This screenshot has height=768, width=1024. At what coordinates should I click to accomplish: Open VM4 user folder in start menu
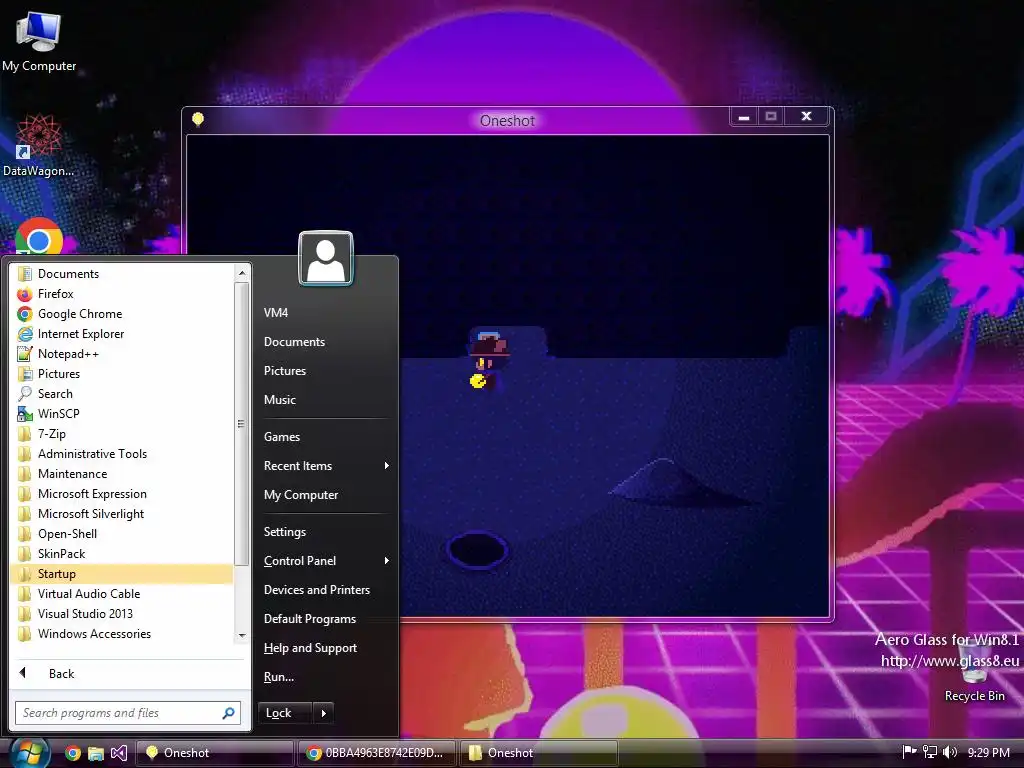(276, 313)
